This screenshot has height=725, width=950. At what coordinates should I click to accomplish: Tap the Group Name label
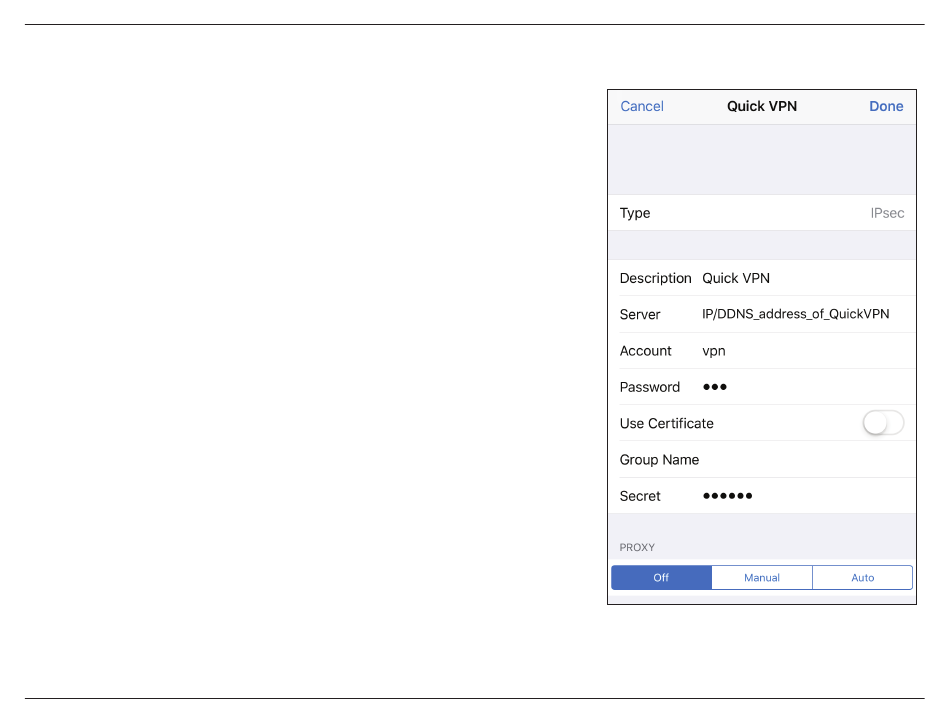(x=659, y=460)
